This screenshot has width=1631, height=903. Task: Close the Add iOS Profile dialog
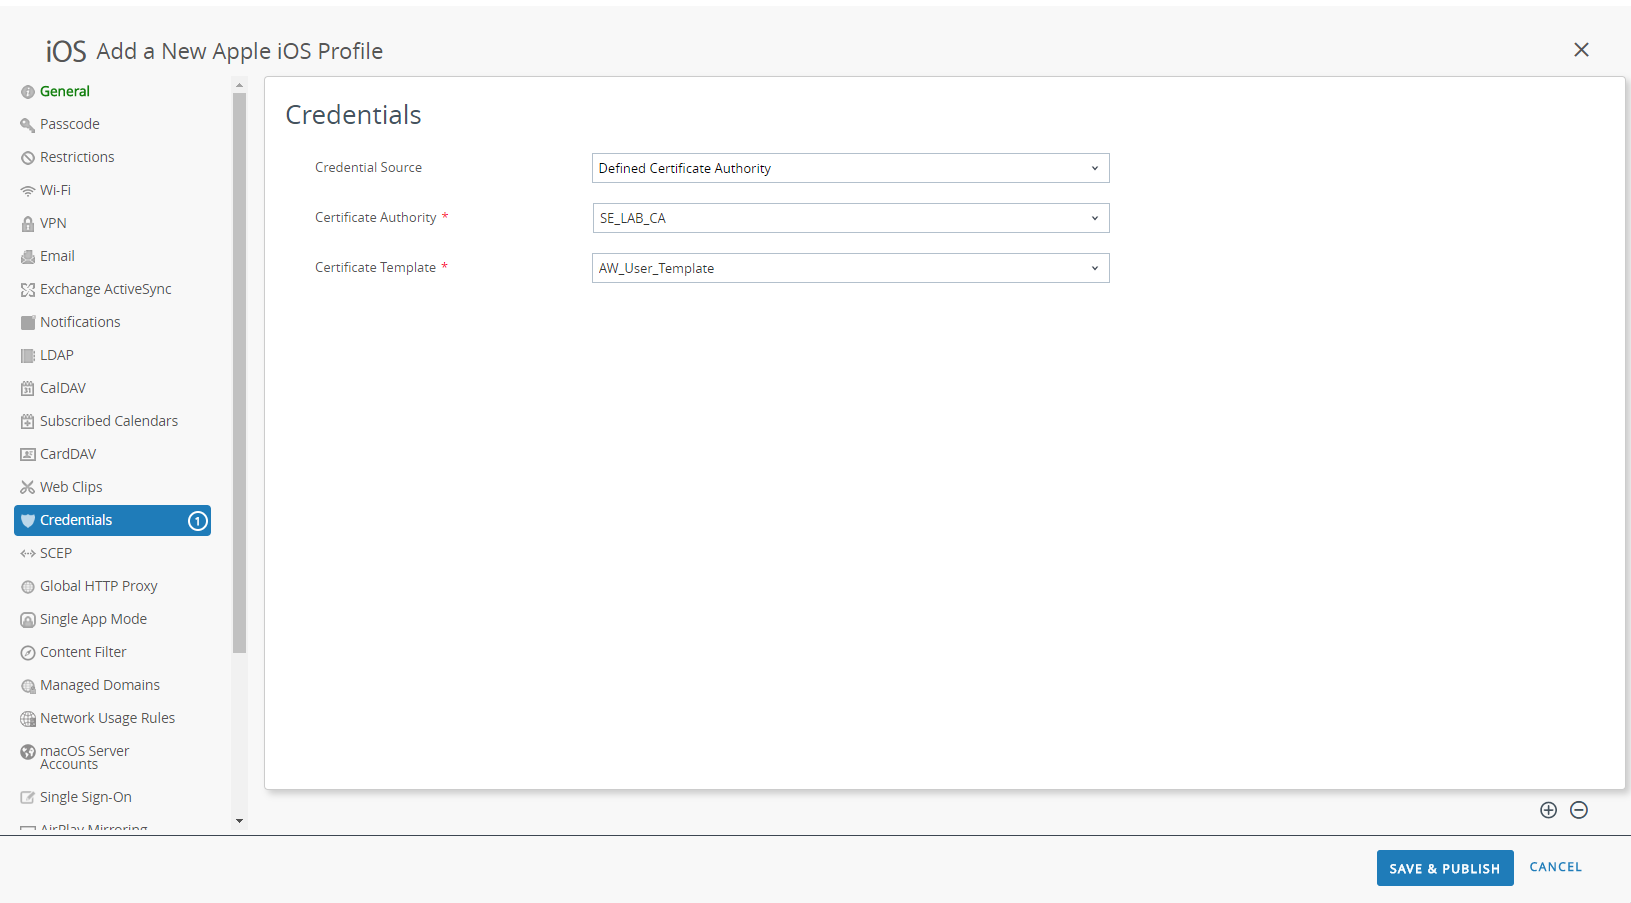[1581, 50]
